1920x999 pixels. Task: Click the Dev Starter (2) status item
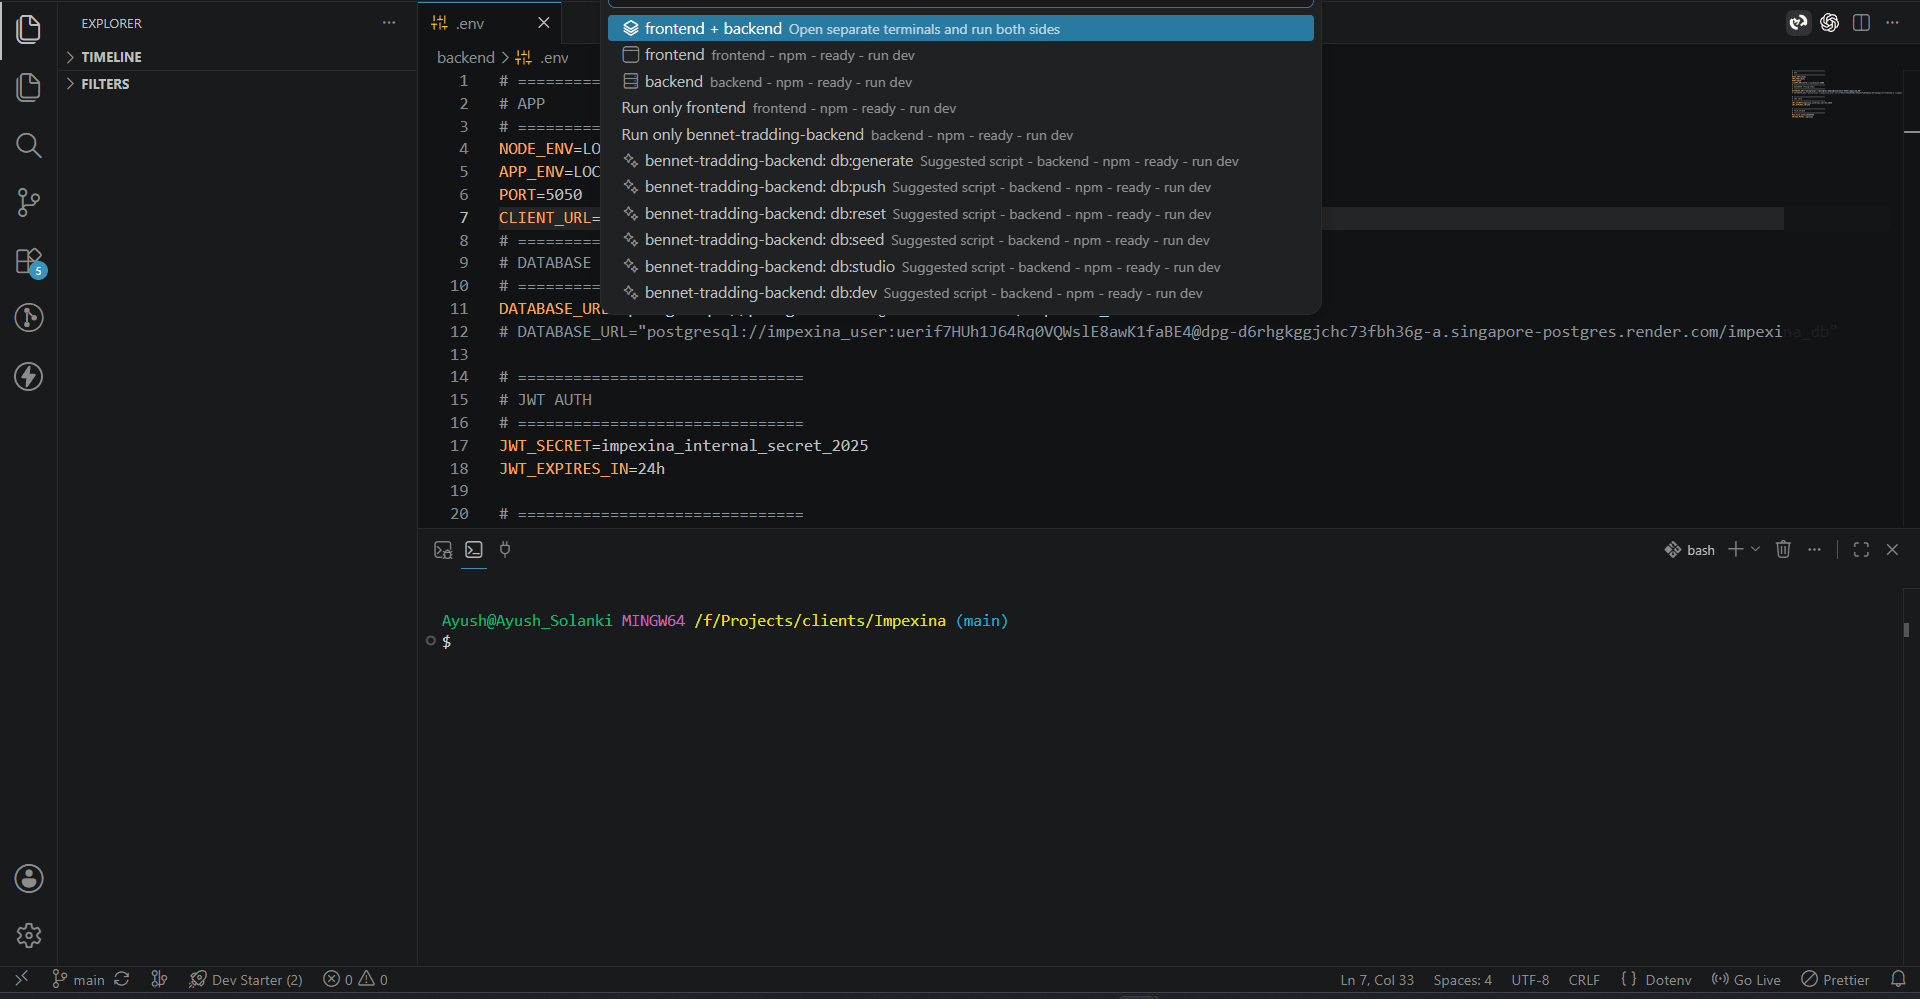point(246,980)
